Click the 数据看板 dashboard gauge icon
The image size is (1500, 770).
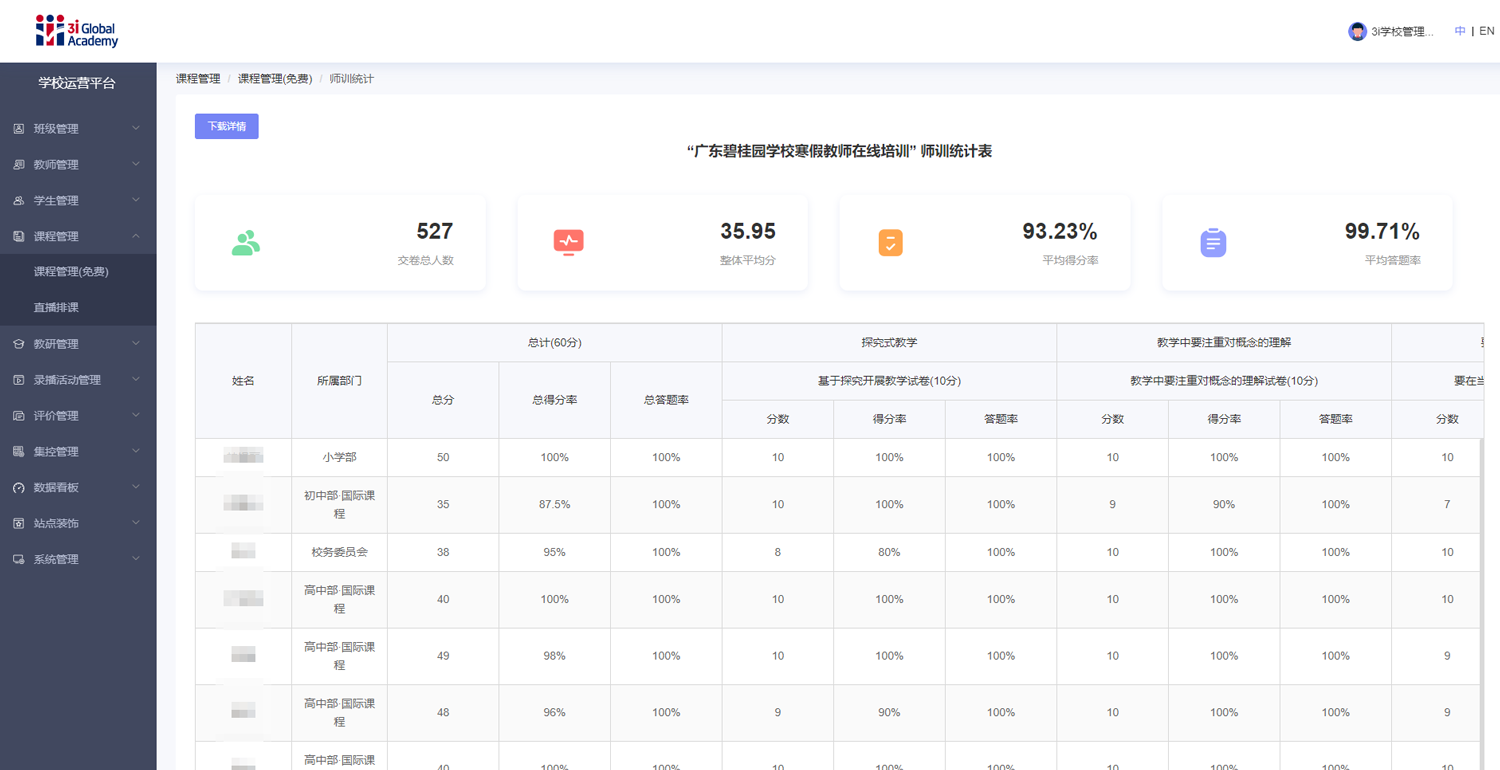pyautogui.click(x=19, y=488)
